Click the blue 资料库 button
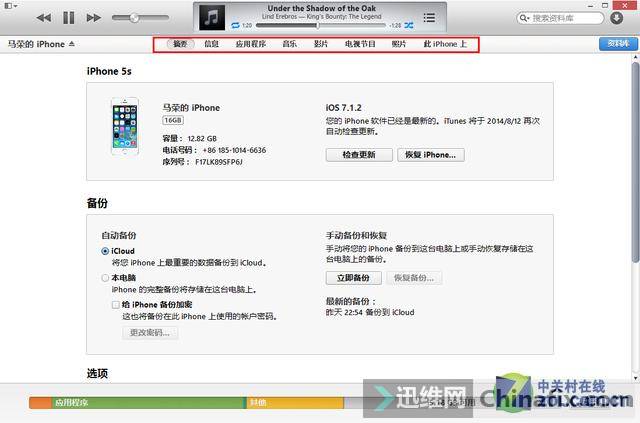640x423 pixels. (x=618, y=44)
